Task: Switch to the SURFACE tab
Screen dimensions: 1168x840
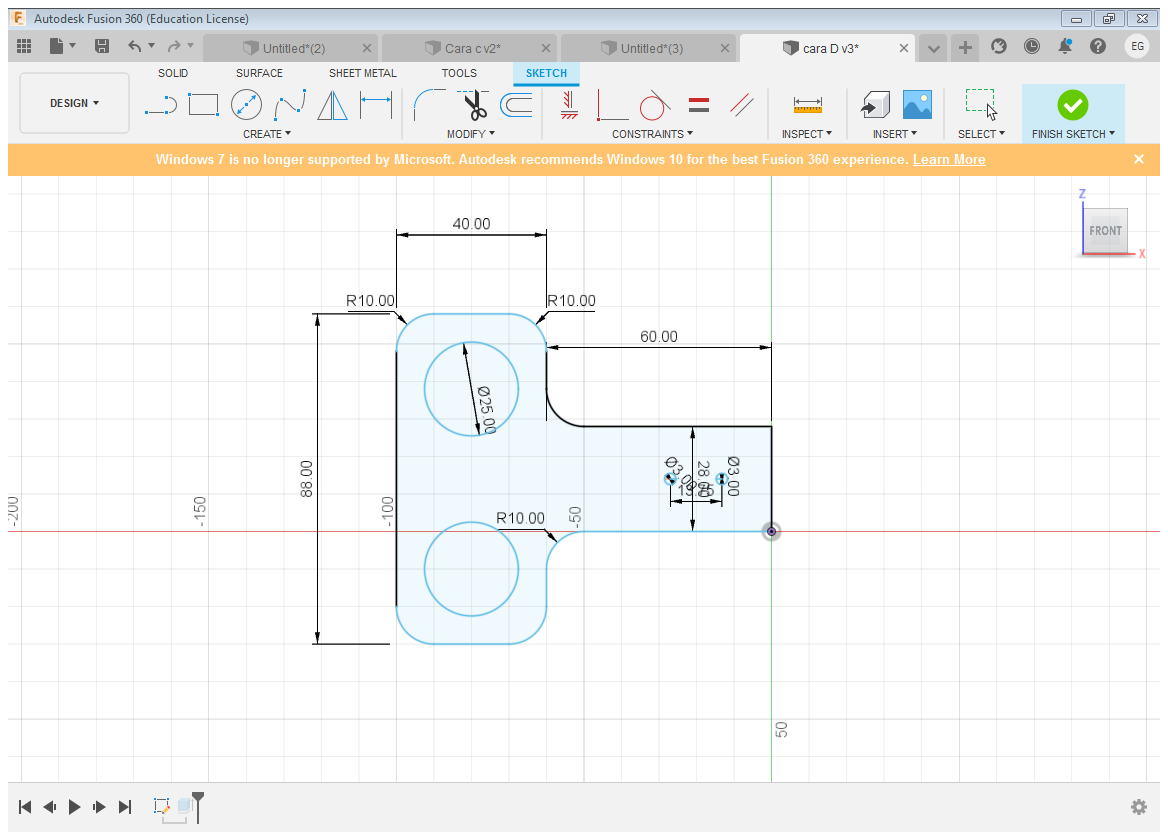Action: click(259, 73)
